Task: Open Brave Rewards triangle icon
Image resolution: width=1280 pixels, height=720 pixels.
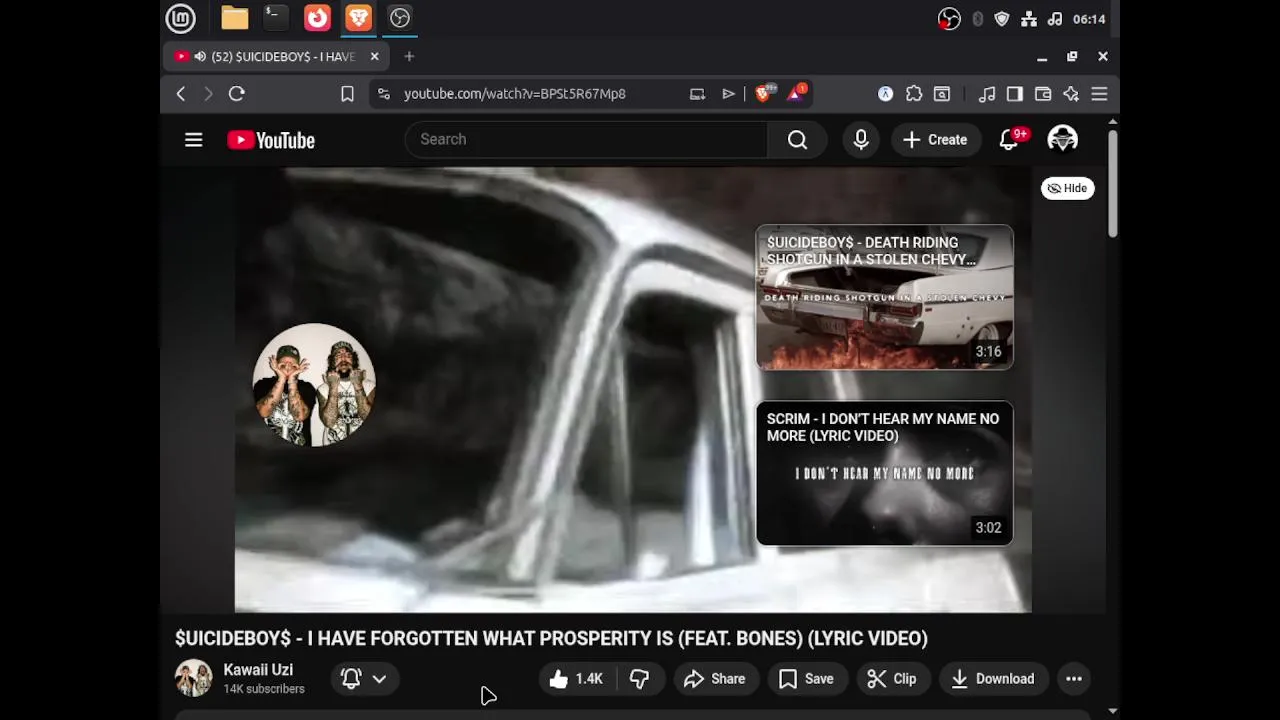Action: tap(797, 94)
